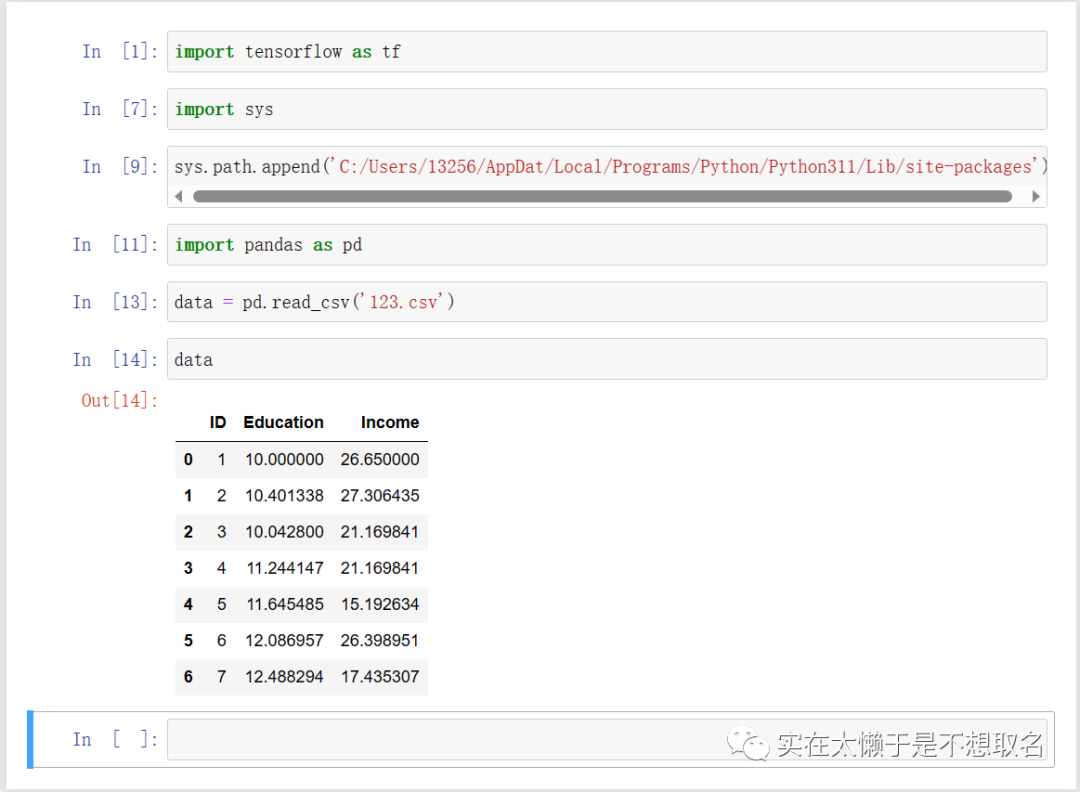Click the WeChat logo in the watermark

[748, 743]
